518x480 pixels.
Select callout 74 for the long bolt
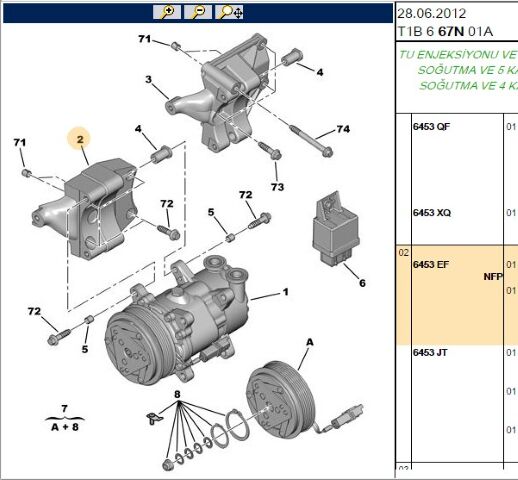pos(343,129)
